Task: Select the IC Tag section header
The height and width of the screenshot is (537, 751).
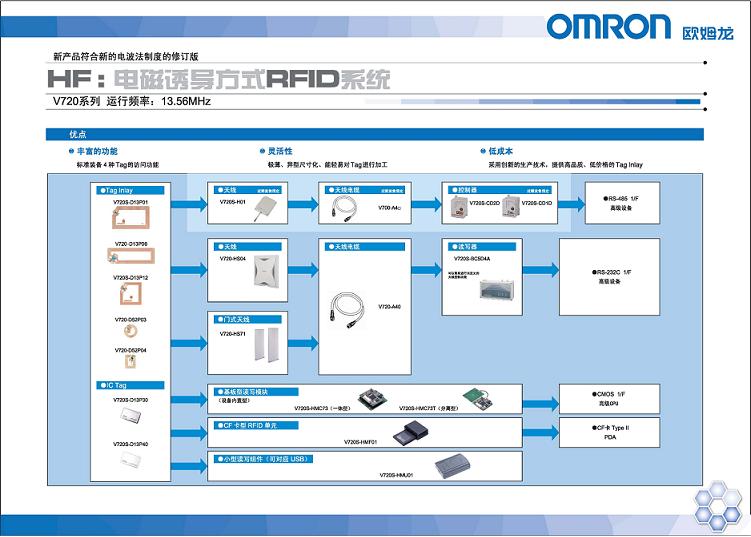Action: tap(130, 385)
